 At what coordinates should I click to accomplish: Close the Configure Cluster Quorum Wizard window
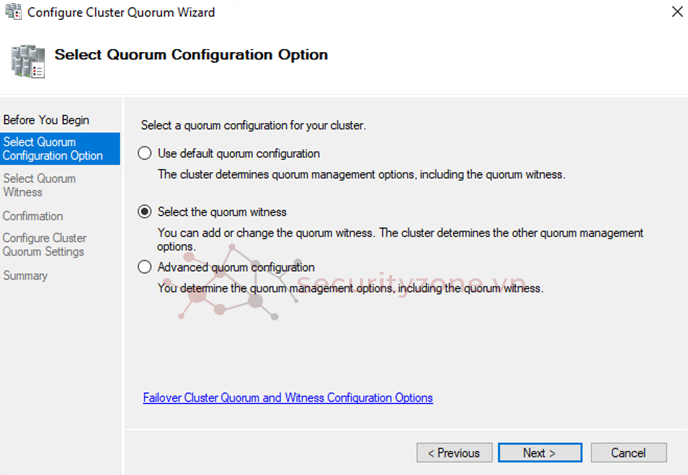pyautogui.click(x=661, y=13)
